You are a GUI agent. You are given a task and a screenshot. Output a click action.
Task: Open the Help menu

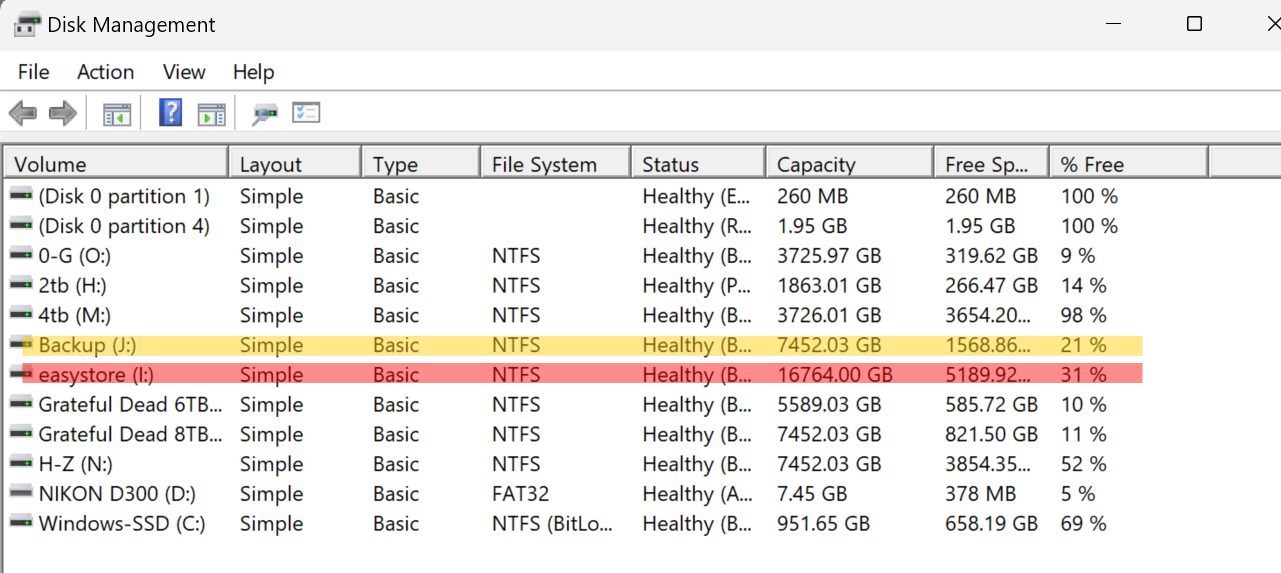[253, 72]
